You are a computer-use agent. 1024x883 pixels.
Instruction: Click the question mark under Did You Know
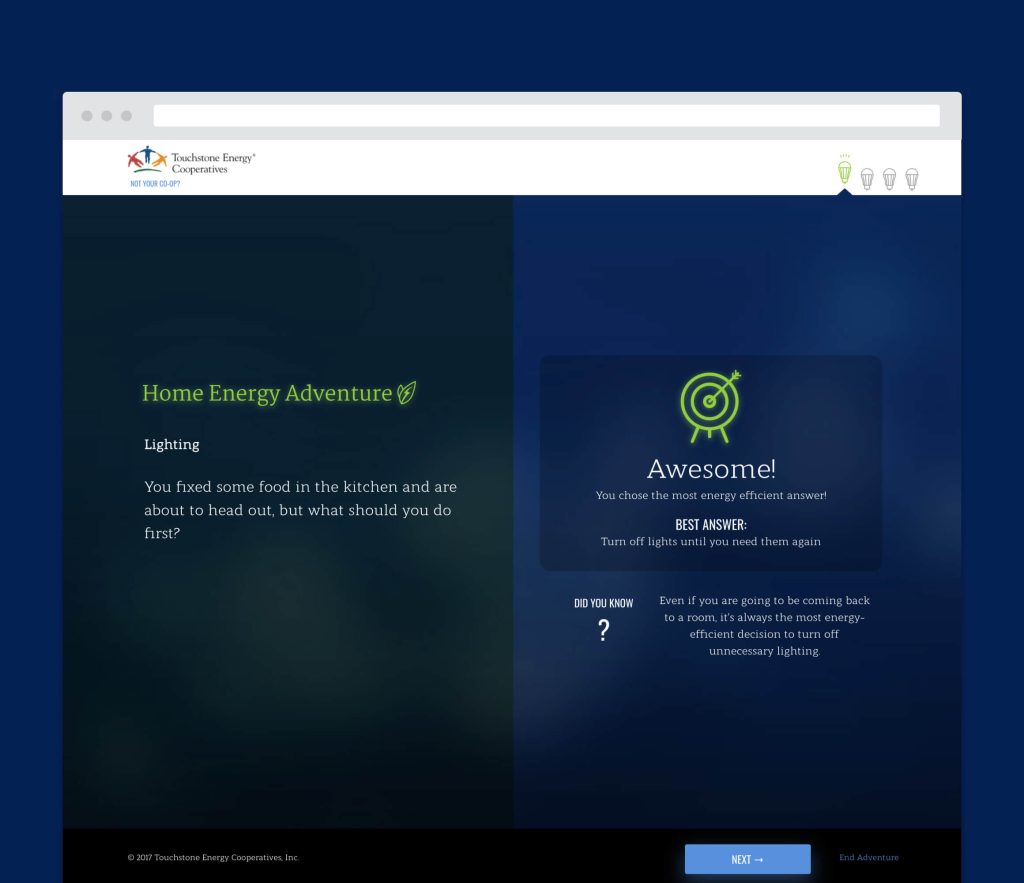tap(603, 631)
